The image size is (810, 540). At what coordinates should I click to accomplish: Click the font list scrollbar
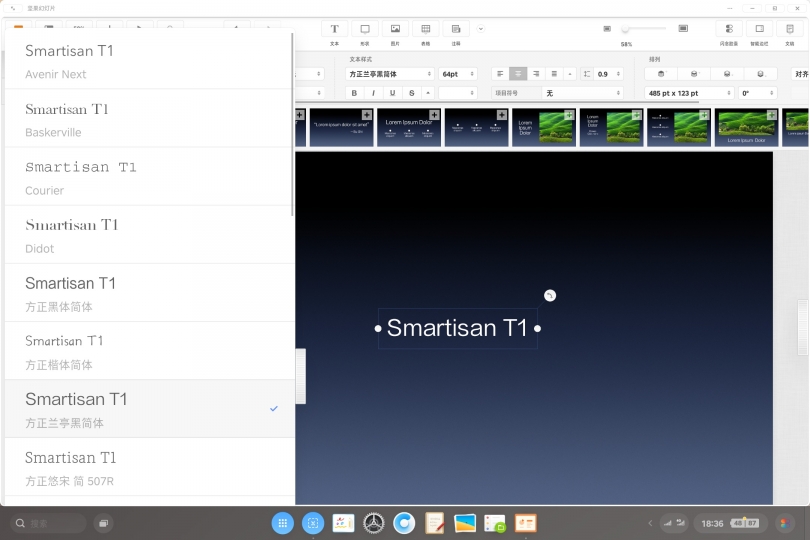[x=293, y=124]
